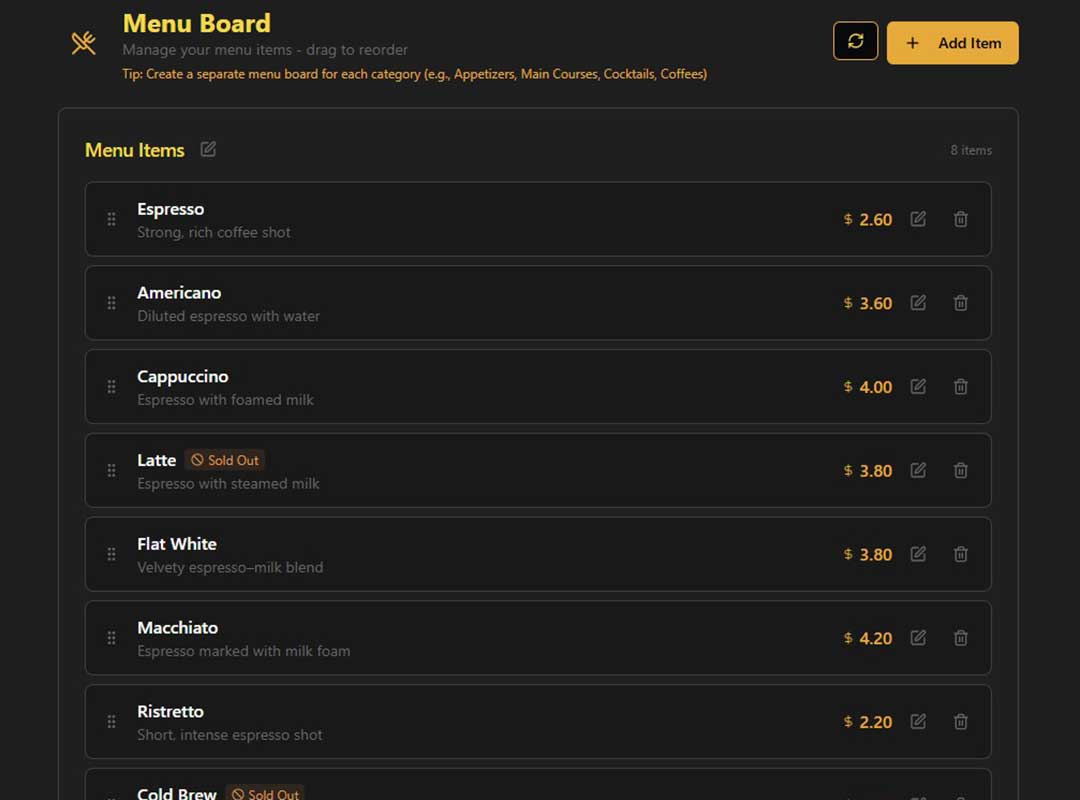Click the Sold Out badge on Latte
The width and height of the screenshot is (1080, 800).
pyautogui.click(x=224, y=460)
